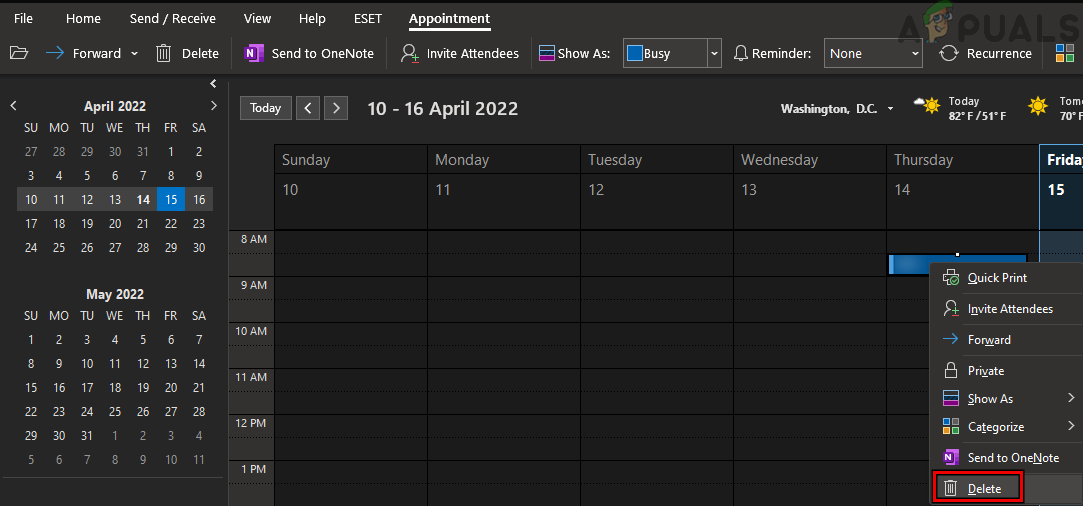Open the Send / Receive tab

point(172,19)
